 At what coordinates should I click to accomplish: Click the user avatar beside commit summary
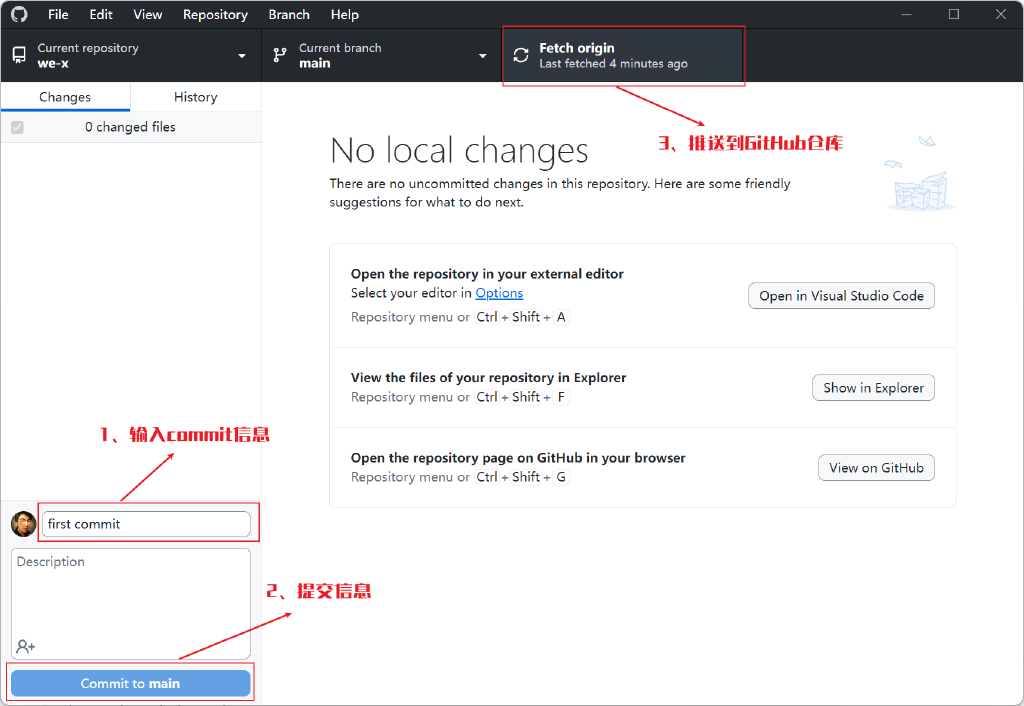23,524
